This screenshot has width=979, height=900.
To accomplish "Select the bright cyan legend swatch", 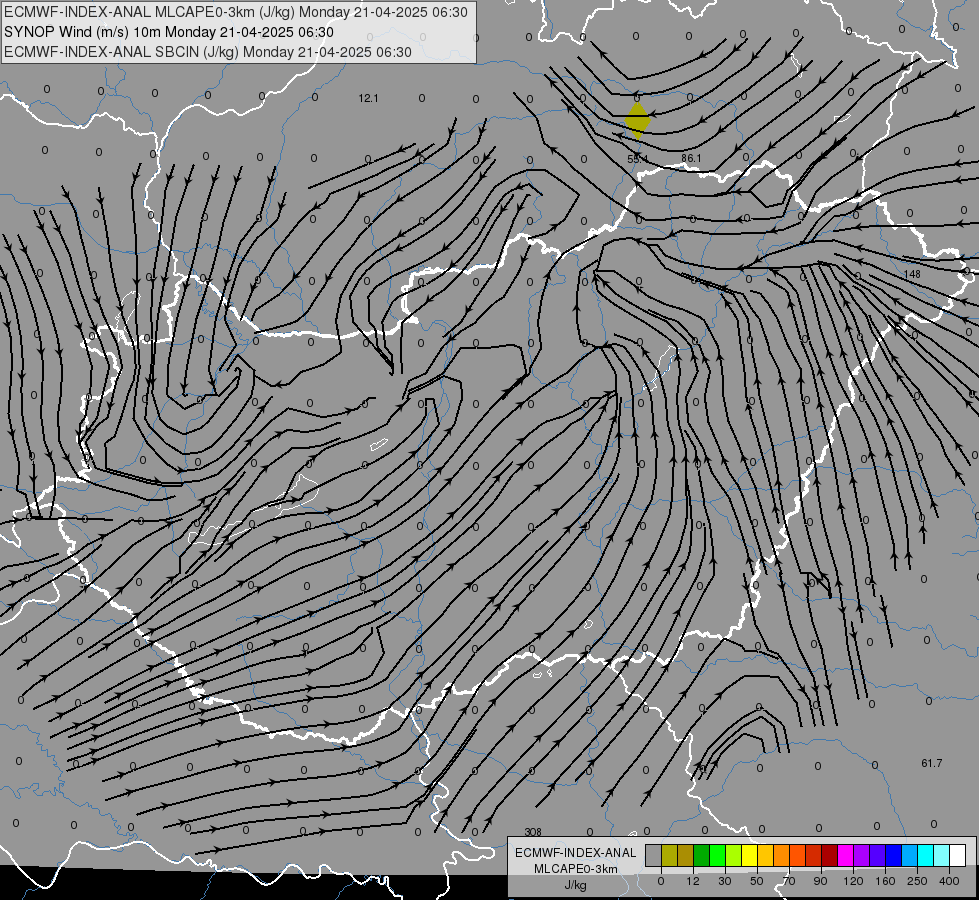I will click(926, 856).
